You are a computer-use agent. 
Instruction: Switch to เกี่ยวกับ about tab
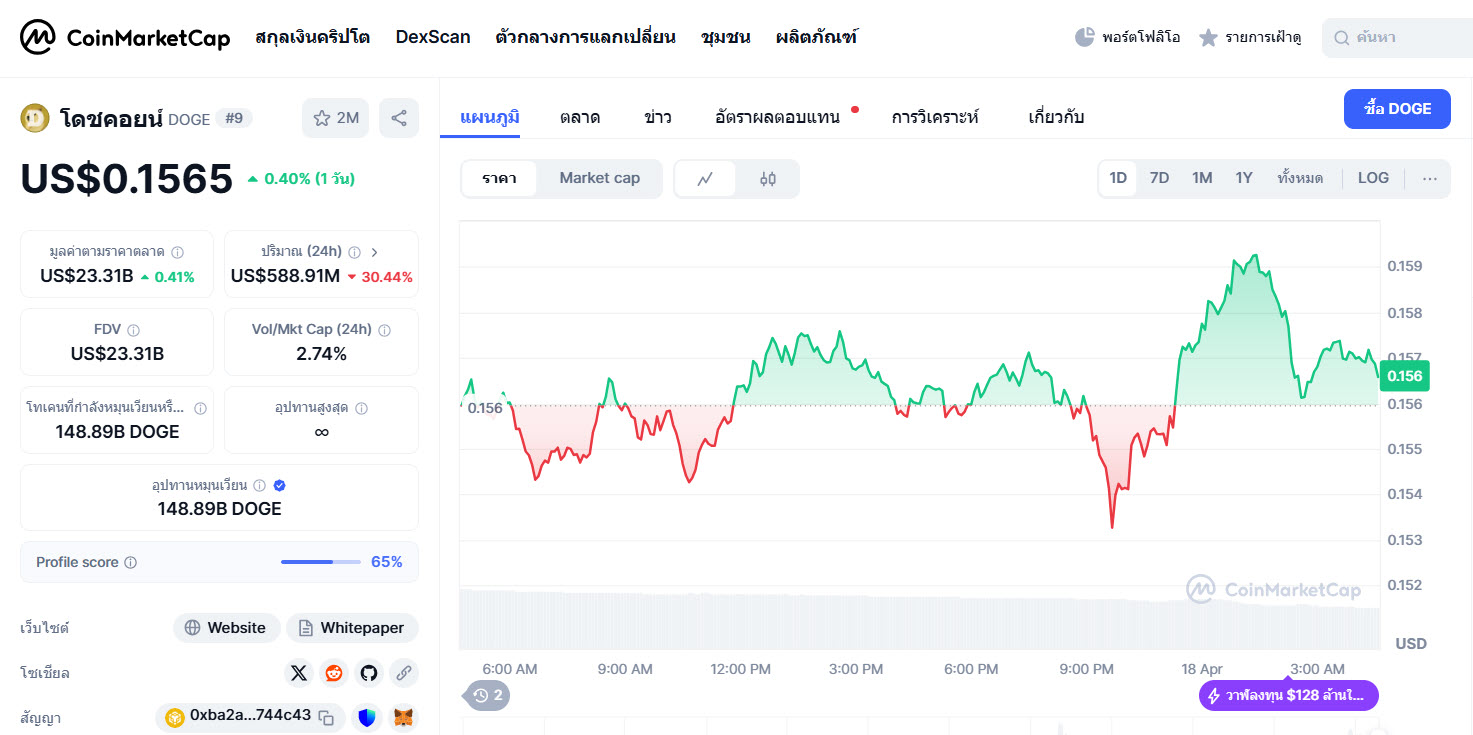pos(1056,117)
